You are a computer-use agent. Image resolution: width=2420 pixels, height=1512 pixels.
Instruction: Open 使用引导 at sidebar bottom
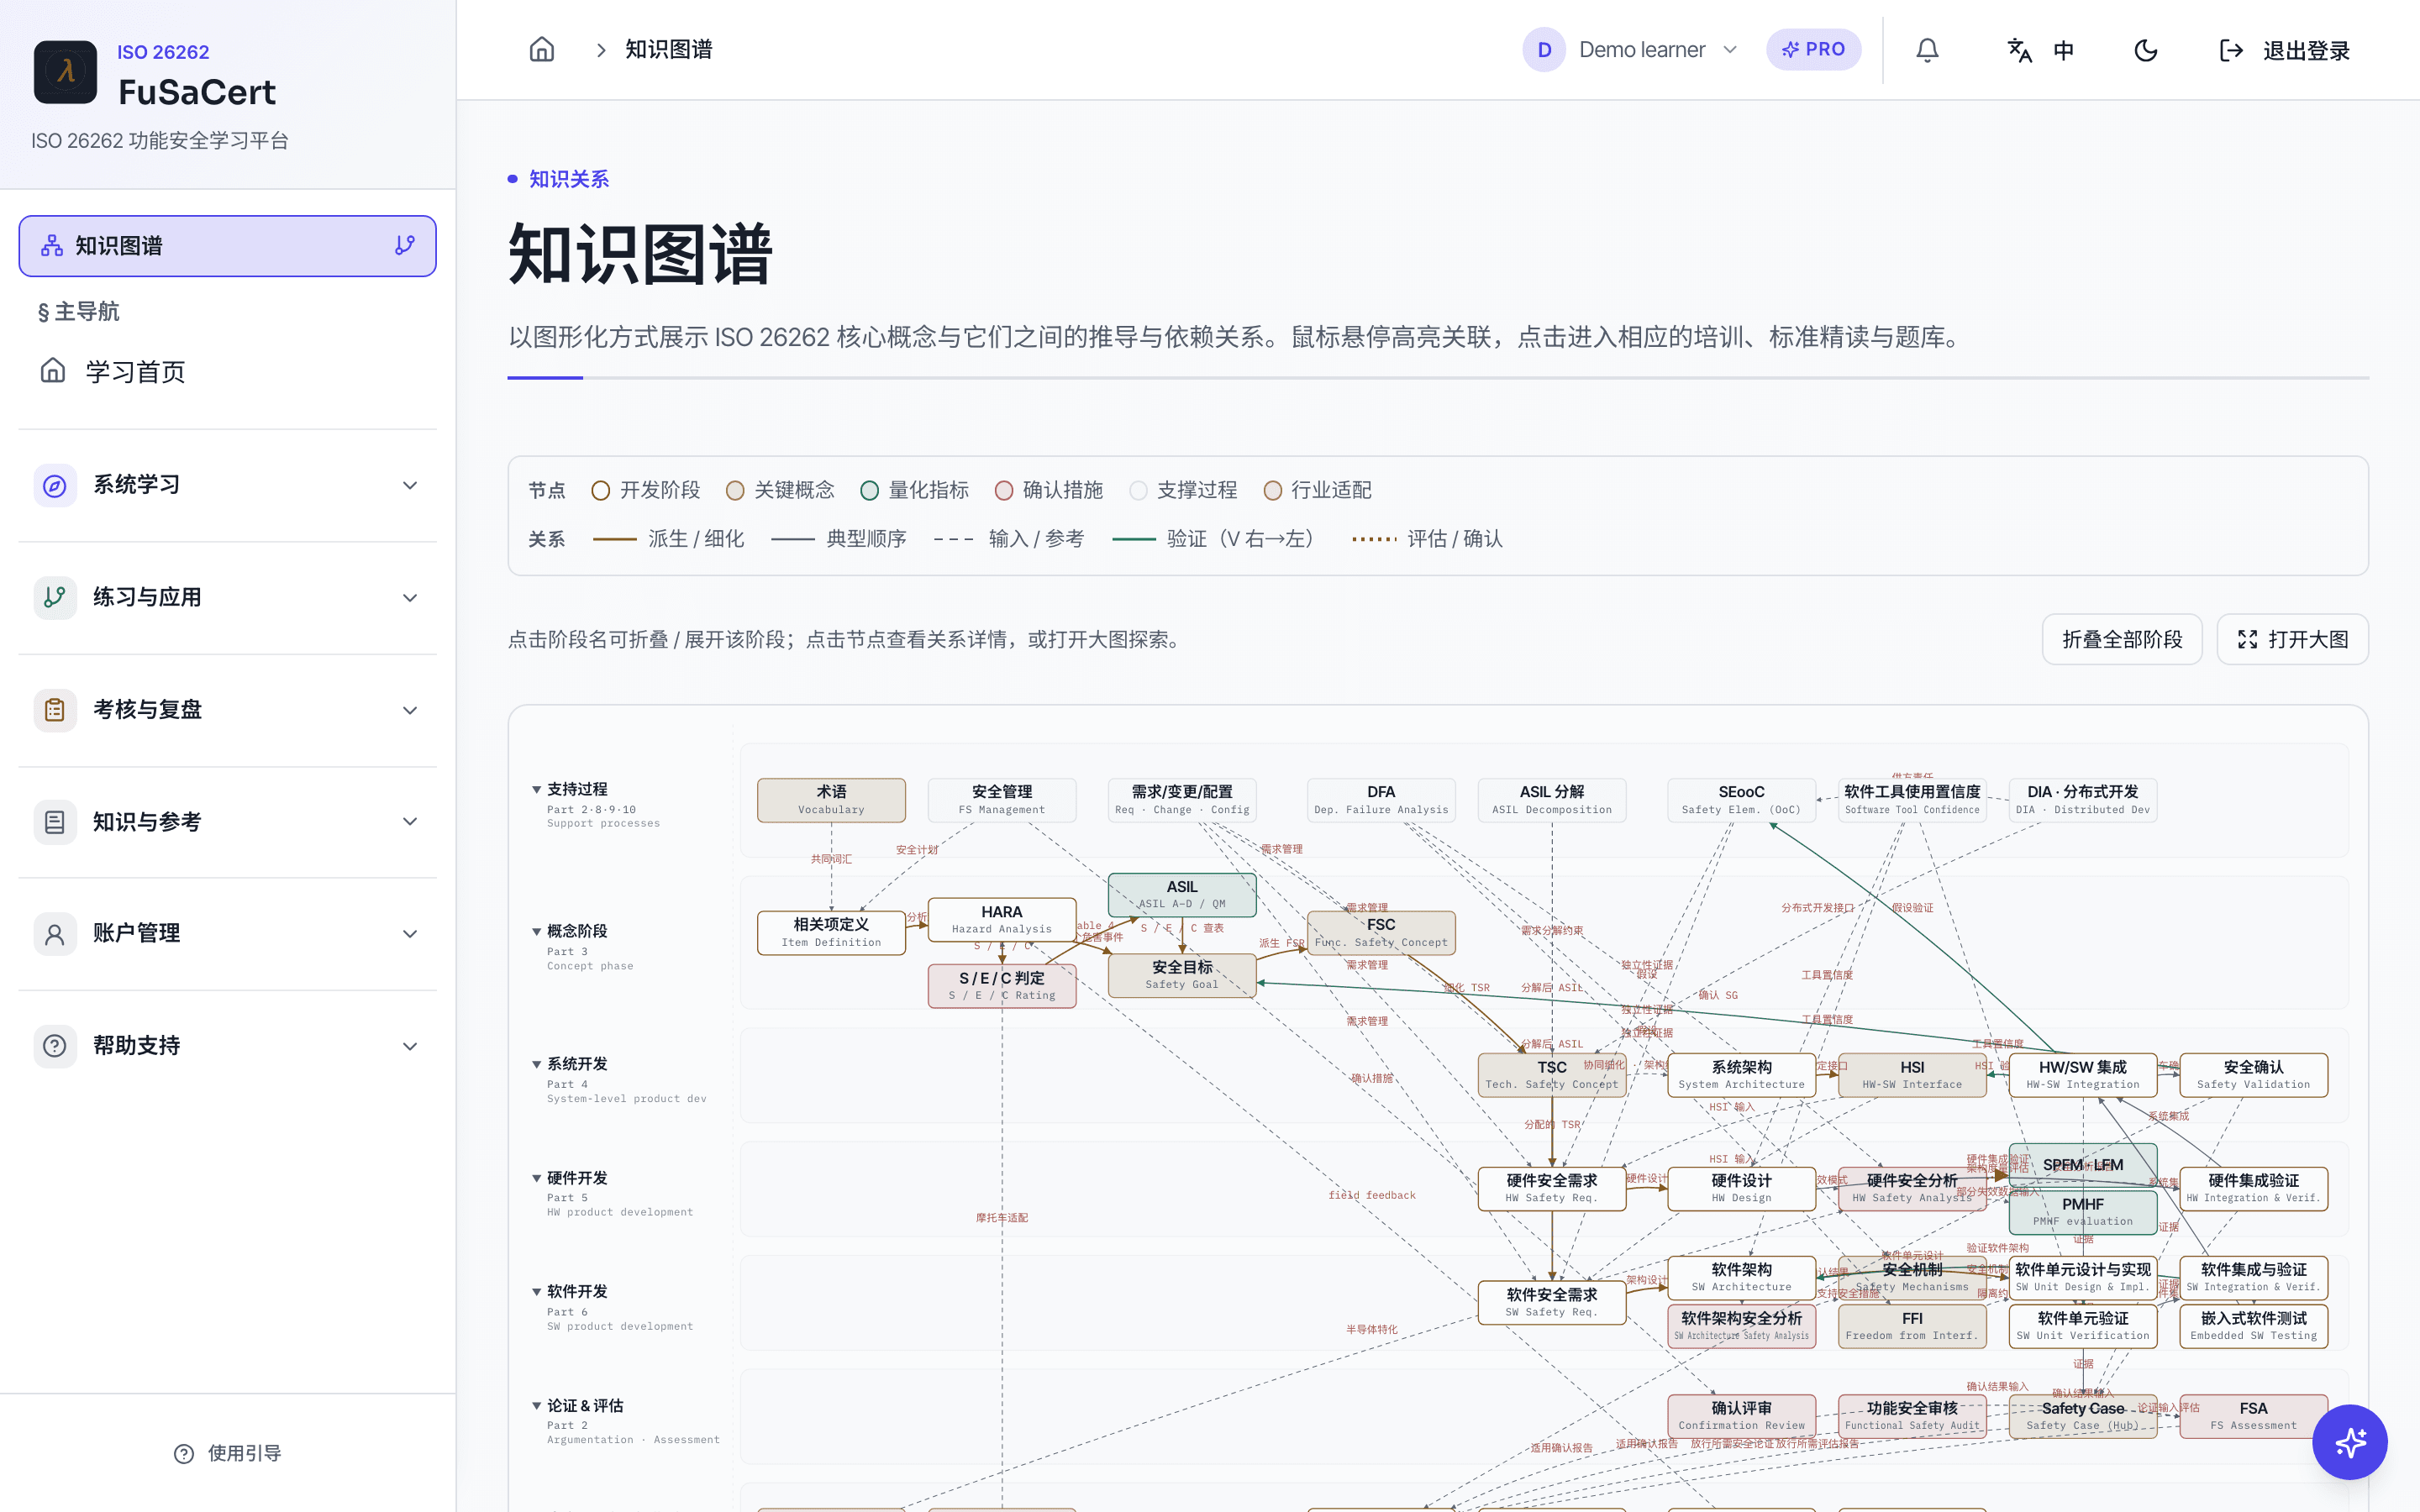point(228,1453)
